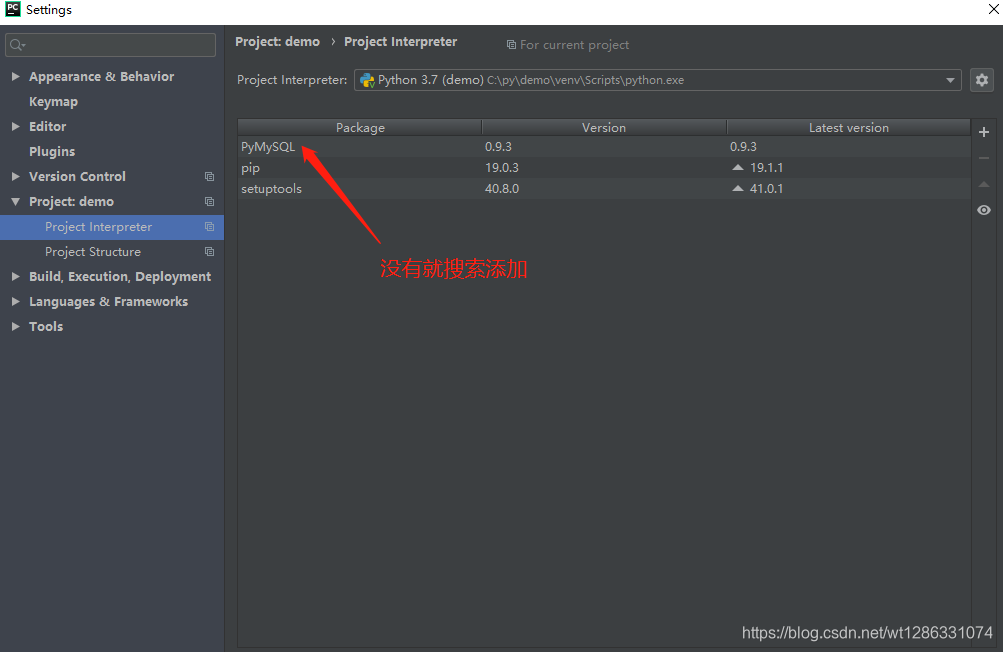1003x652 pixels.
Task: Select Build, Execution, Deployment label
Action: tap(120, 276)
